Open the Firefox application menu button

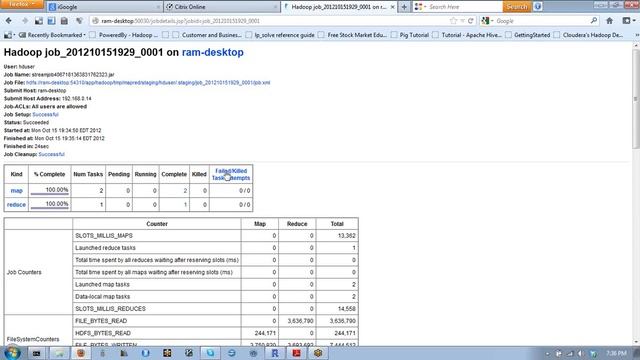tap(22, 4)
